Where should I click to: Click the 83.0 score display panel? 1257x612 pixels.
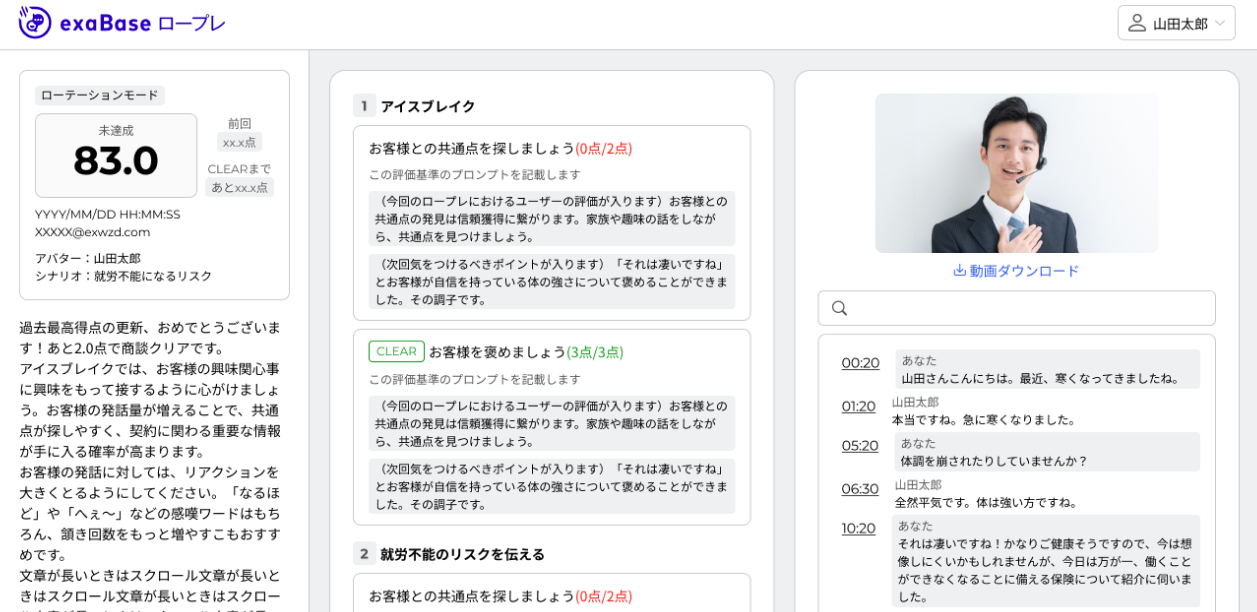click(x=116, y=155)
